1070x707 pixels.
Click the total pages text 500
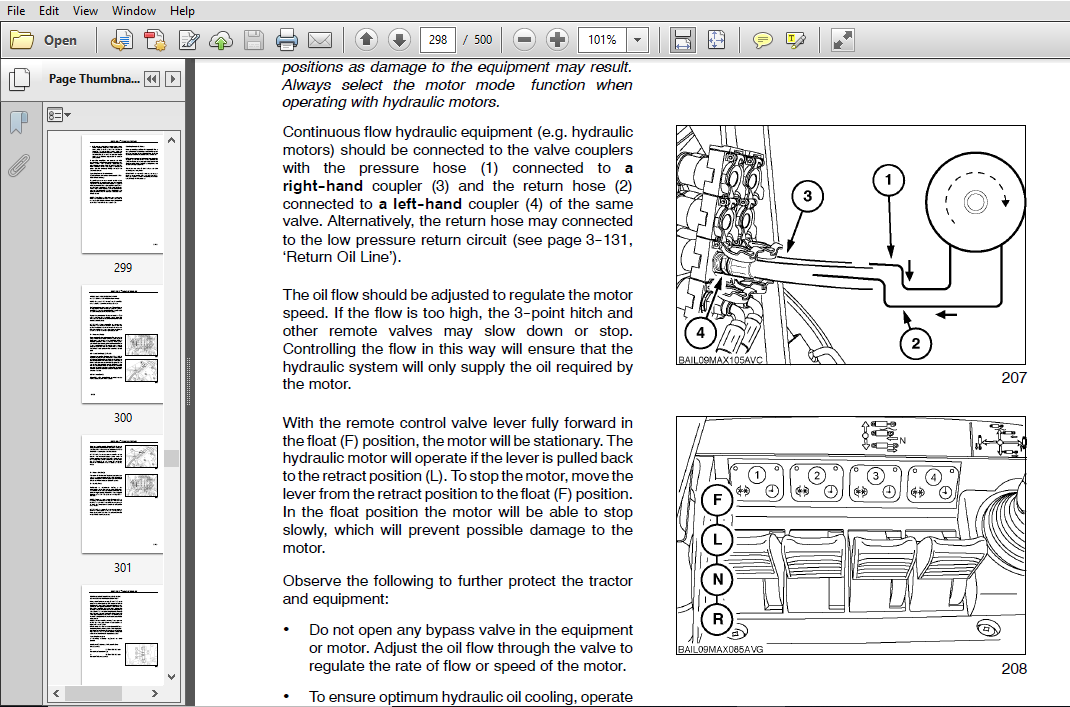click(483, 40)
